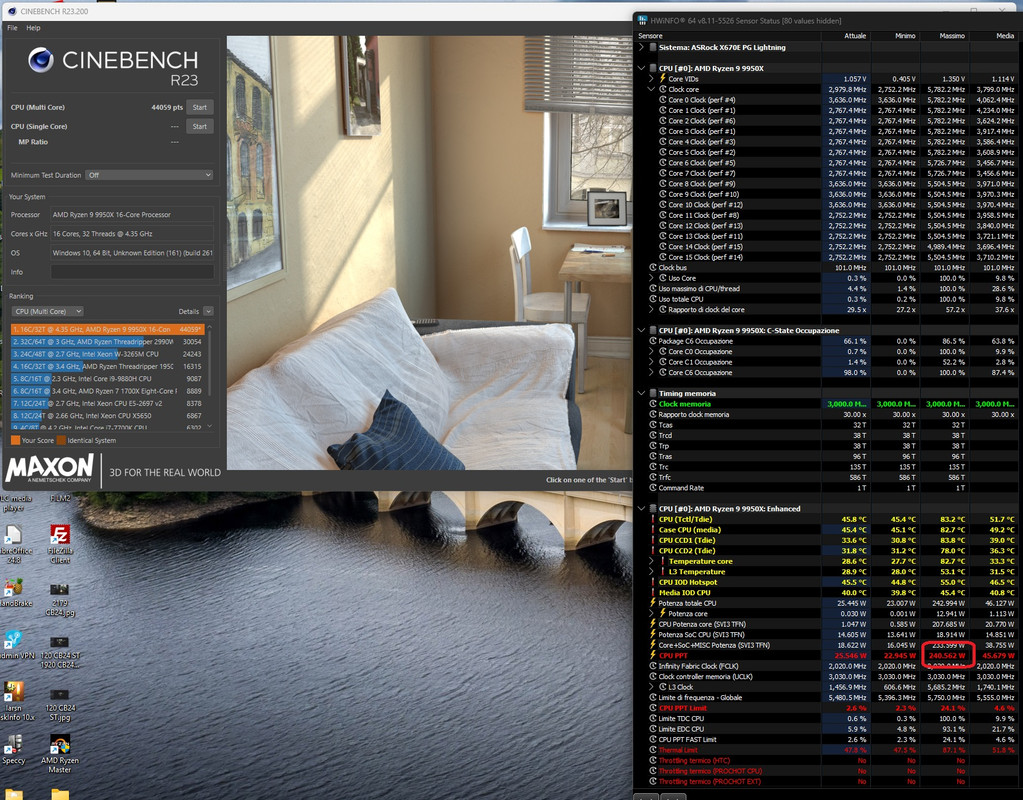The height and width of the screenshot is (800, 1023).
Task: Open the Minimum Test Duration dropdown
Action: click(149, 175)
